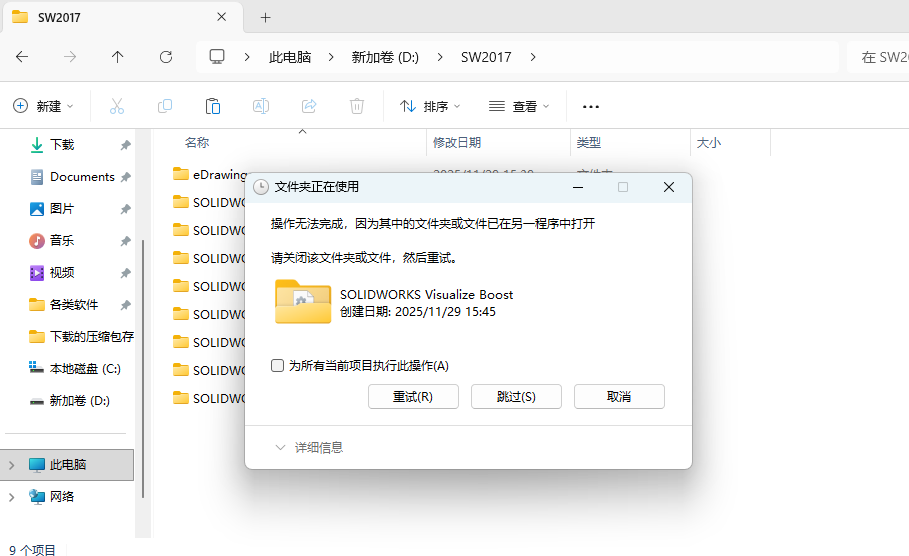Go up one folder level
Image resolution: width=909 pixels, height=556 pixels.
(x=117, y=57)
